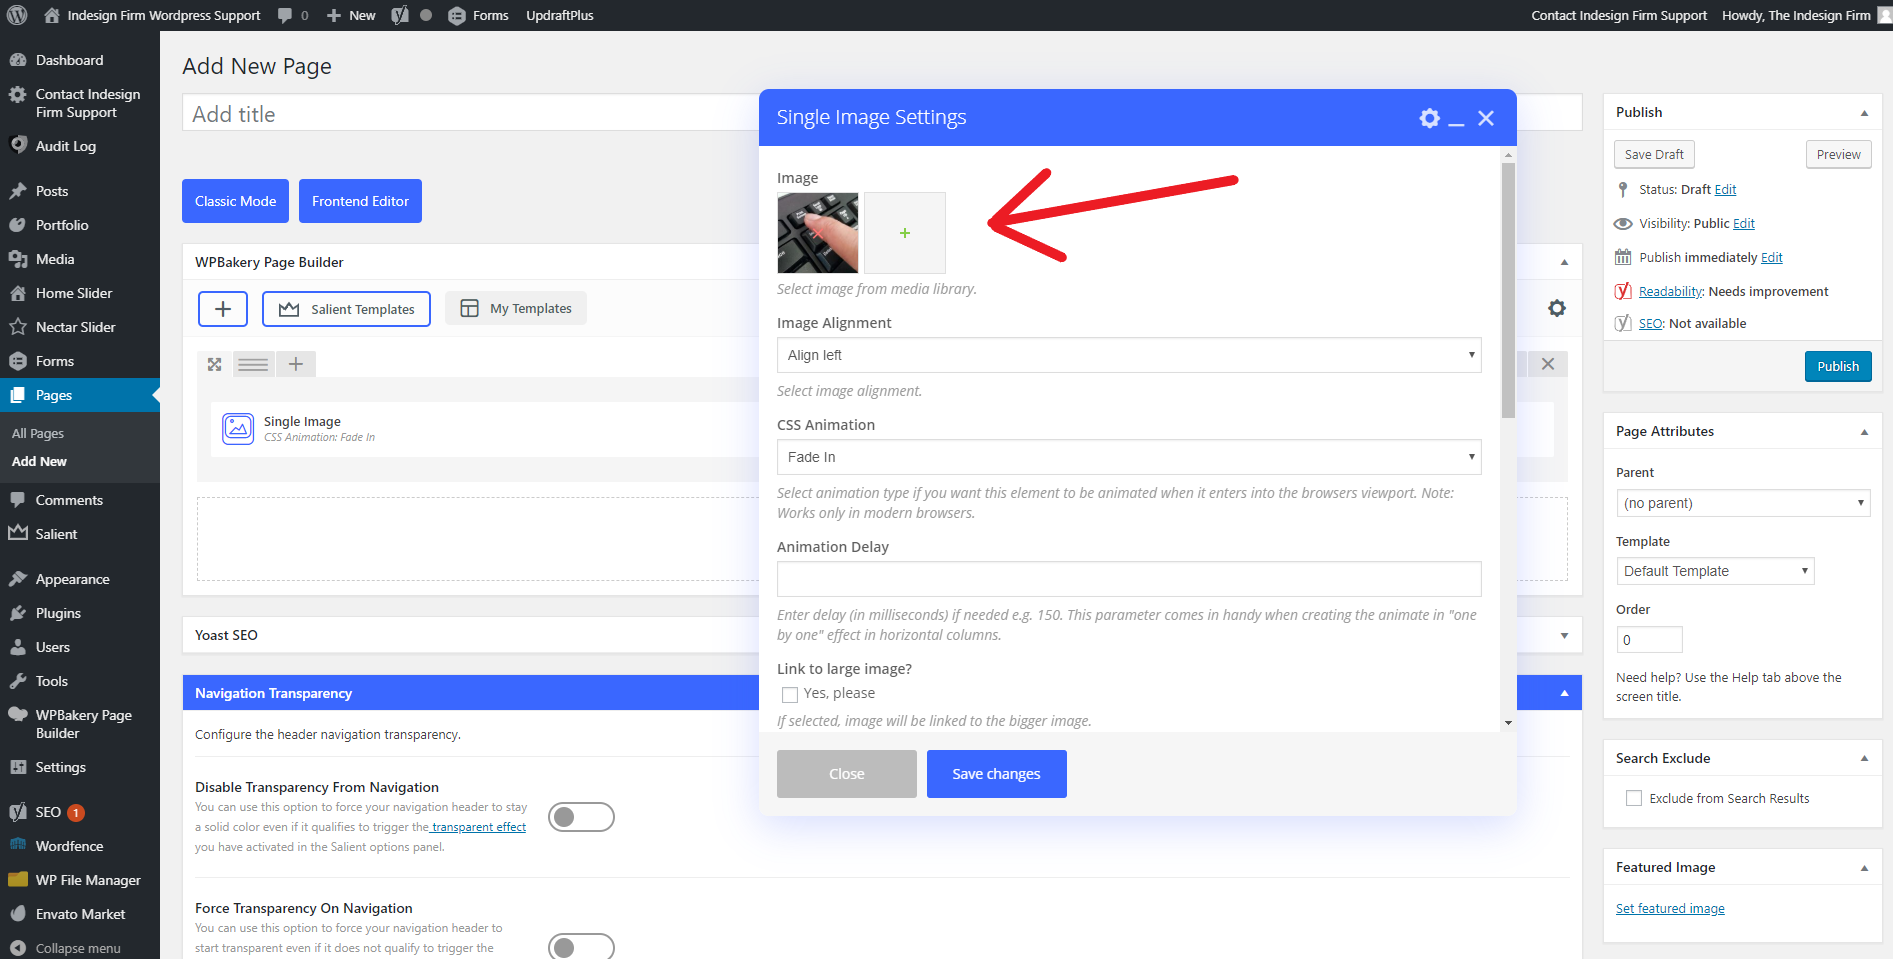Click the WordPress logo in admin bar

click(x=17, y=15)
